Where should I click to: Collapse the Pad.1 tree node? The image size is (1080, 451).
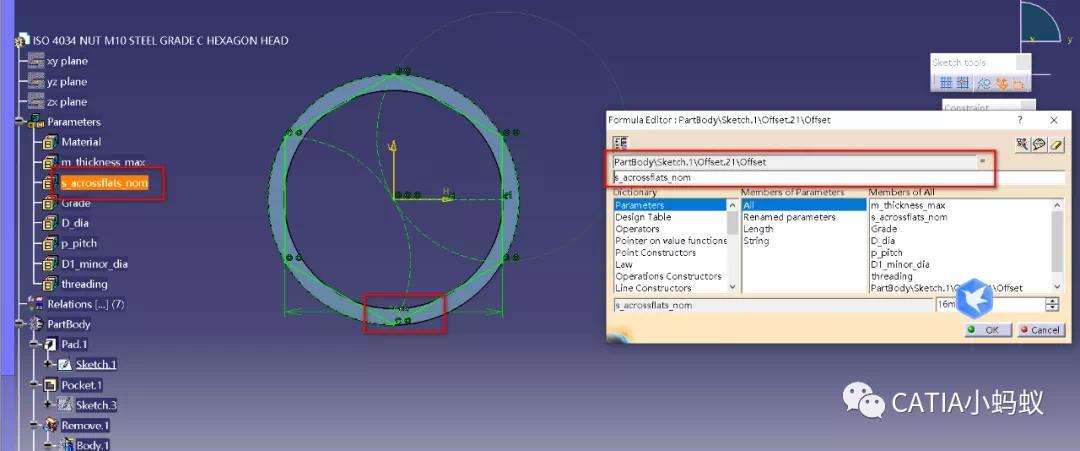[x=33, y=344]
